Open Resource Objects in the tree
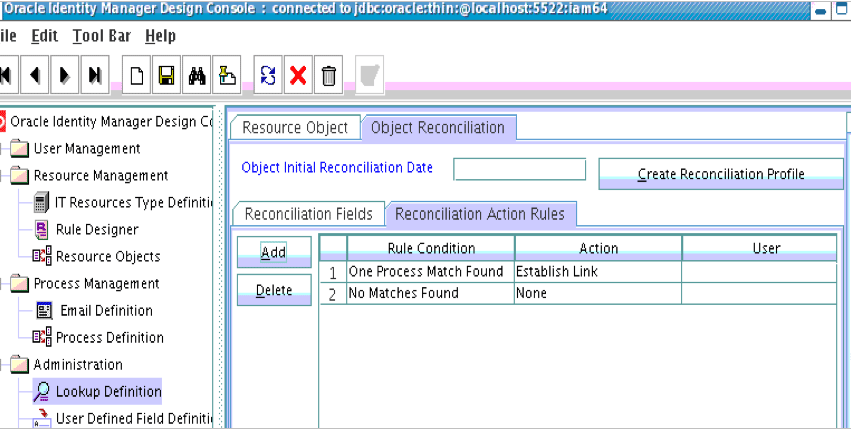Screen dimensions: 851x429 click(x=108, y=256)
